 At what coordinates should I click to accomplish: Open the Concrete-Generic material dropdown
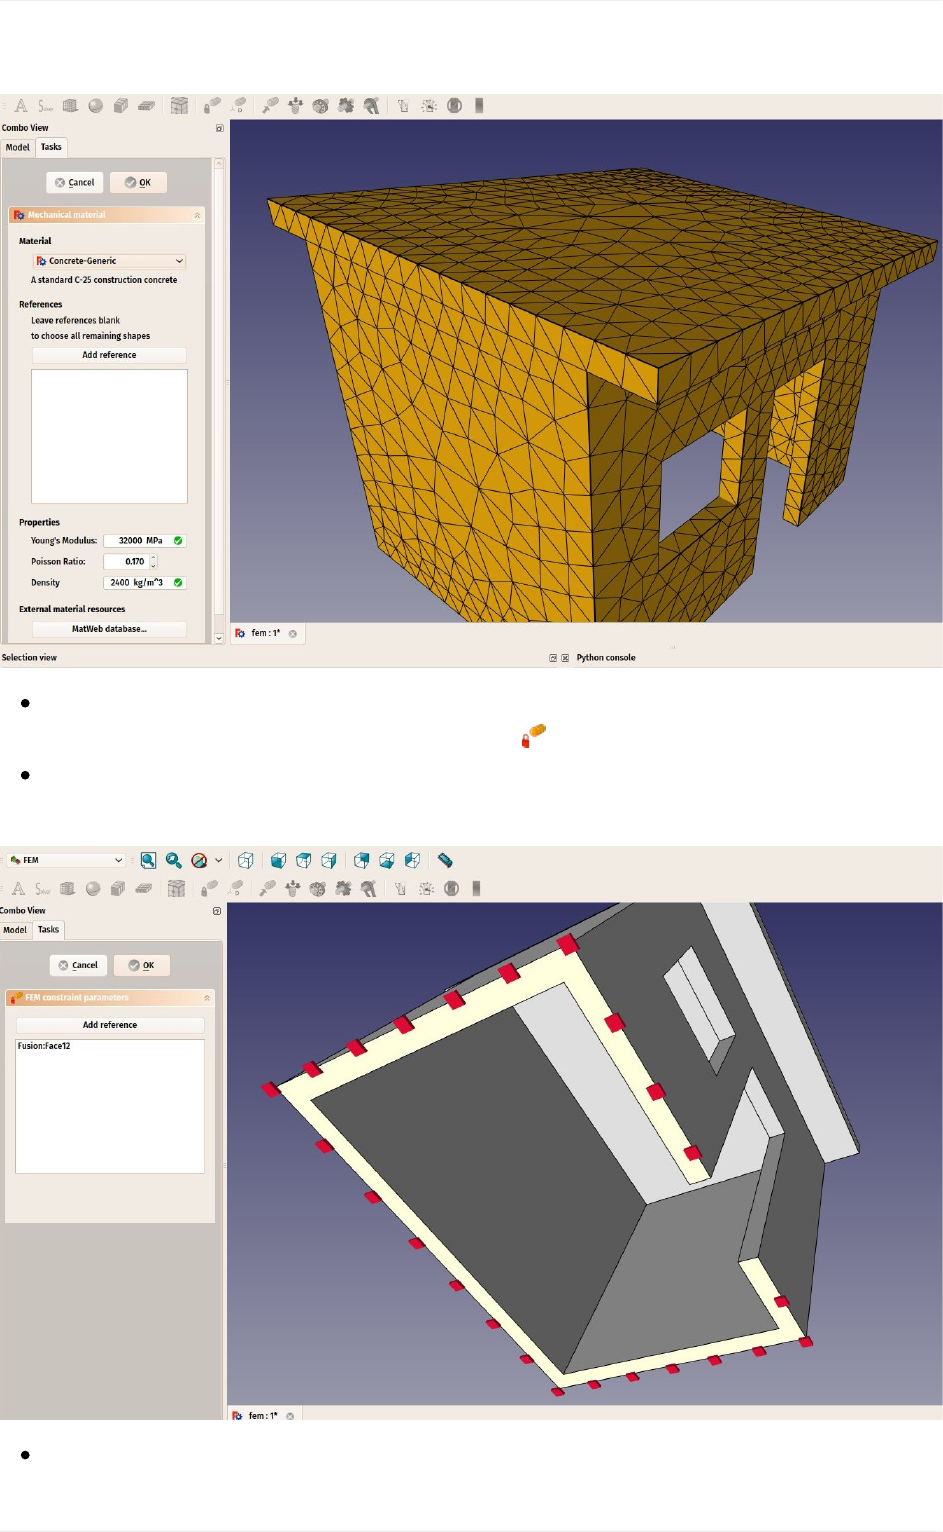click(x=110, y=261)
